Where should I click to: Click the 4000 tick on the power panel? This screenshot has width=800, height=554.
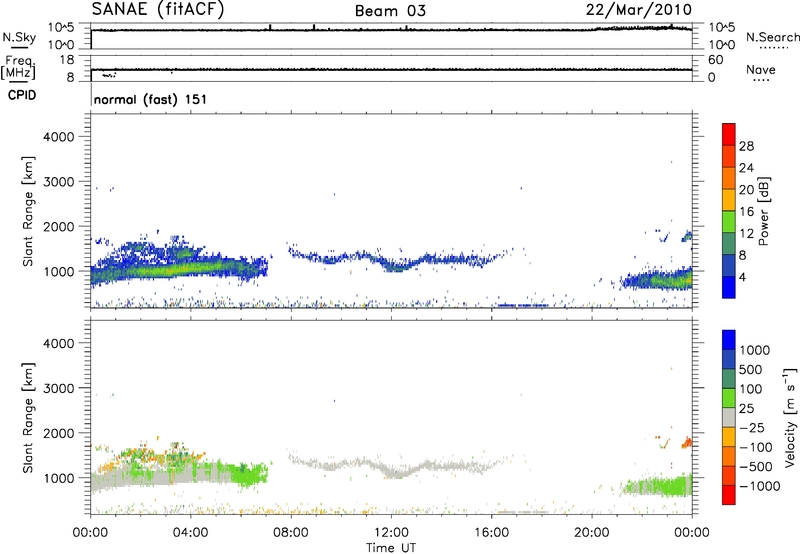[x=58, y=137]
